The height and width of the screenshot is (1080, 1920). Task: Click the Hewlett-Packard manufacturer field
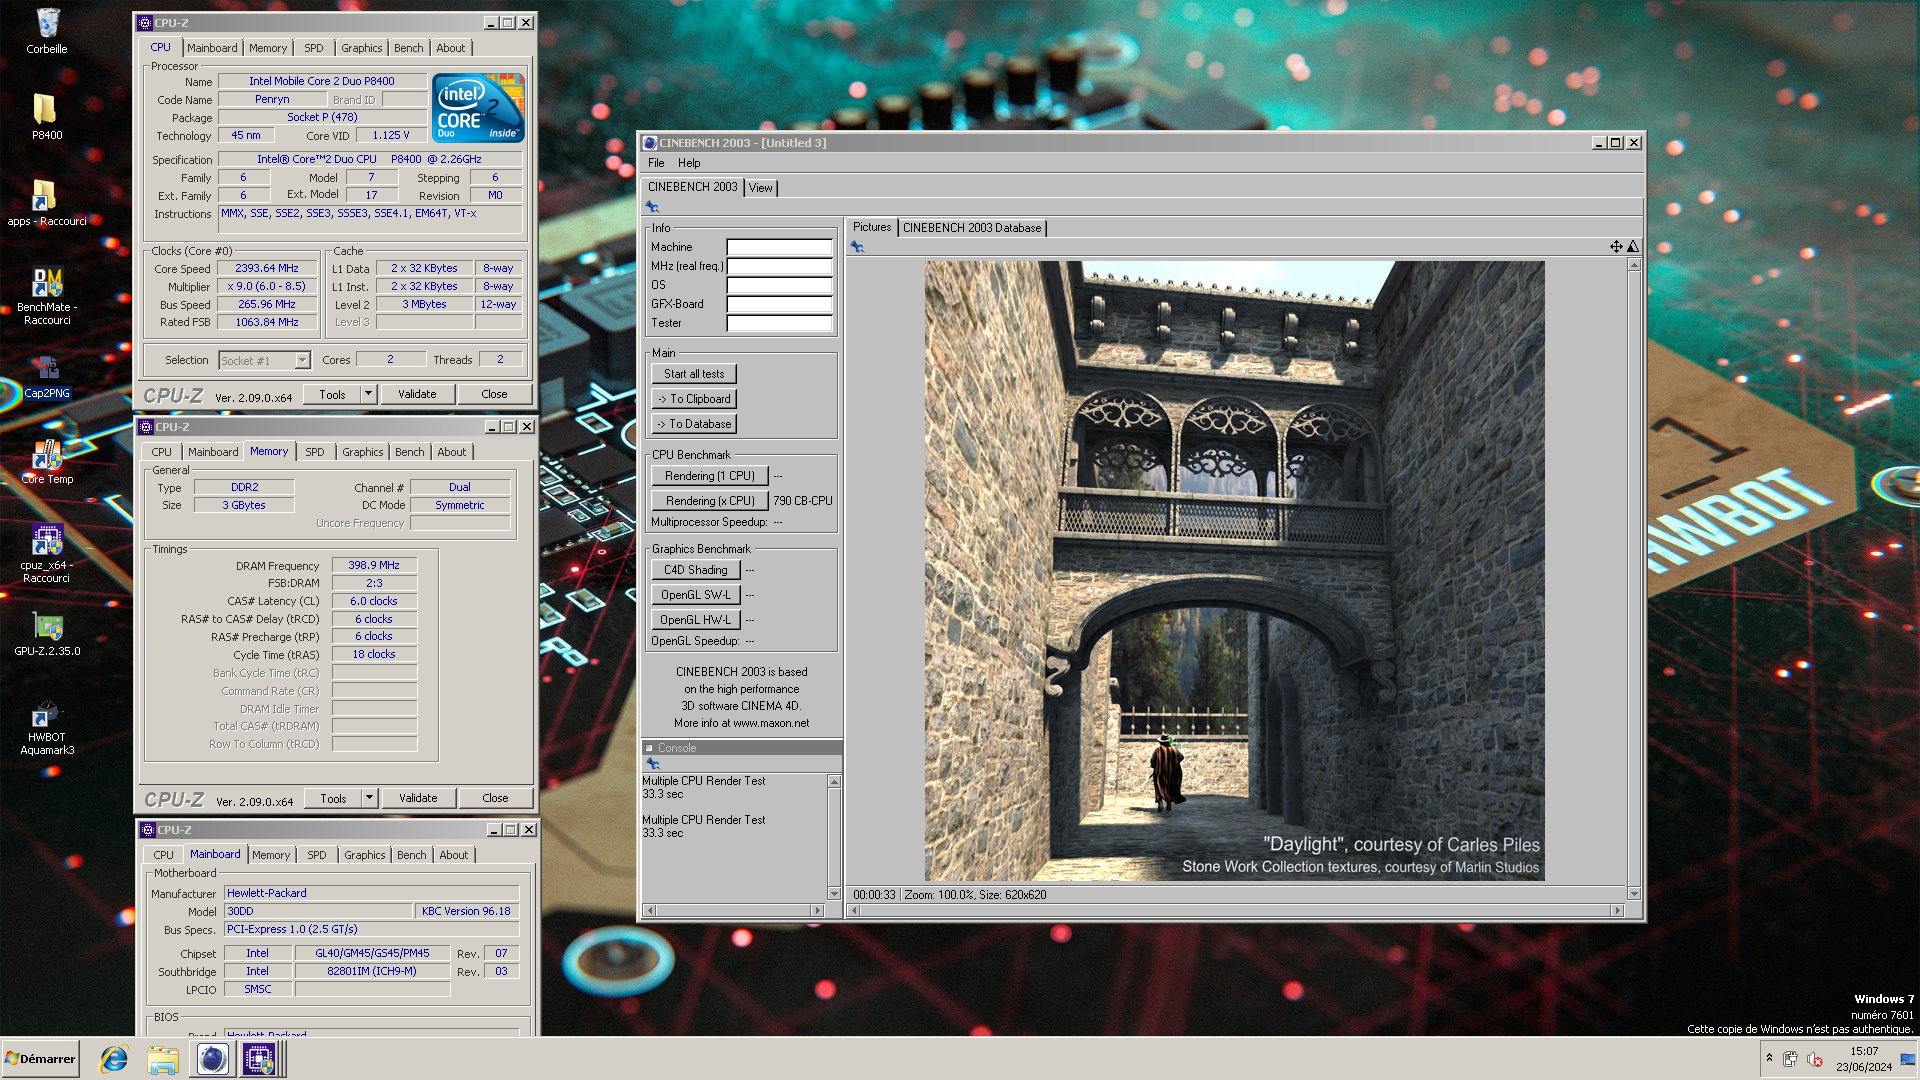[x=371, y=893]
